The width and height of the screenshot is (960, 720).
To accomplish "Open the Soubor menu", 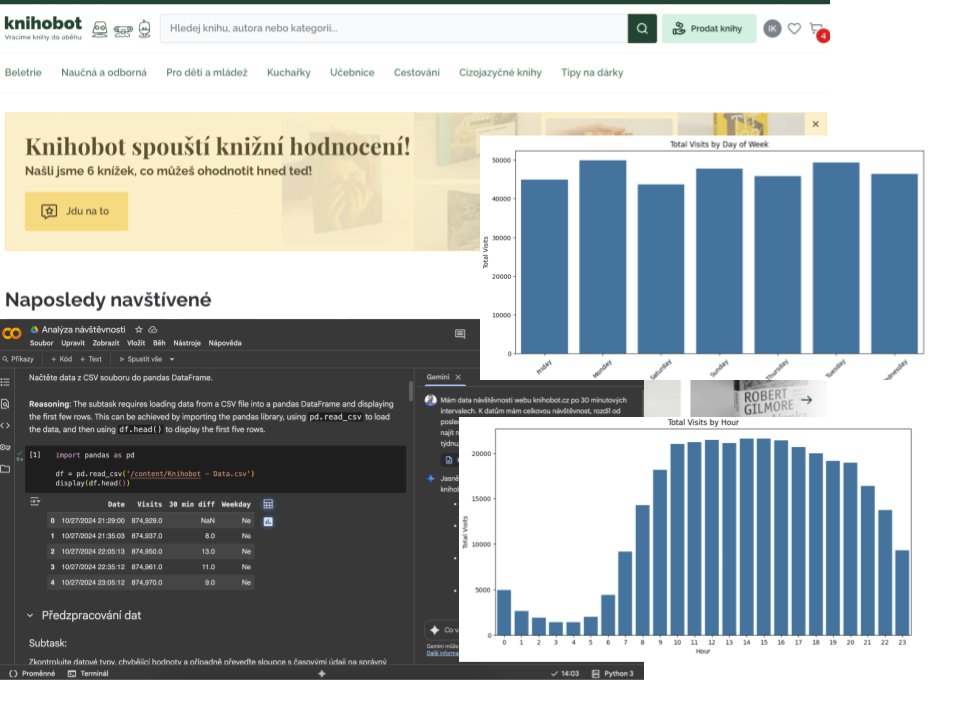I will [x=41, y=343].
